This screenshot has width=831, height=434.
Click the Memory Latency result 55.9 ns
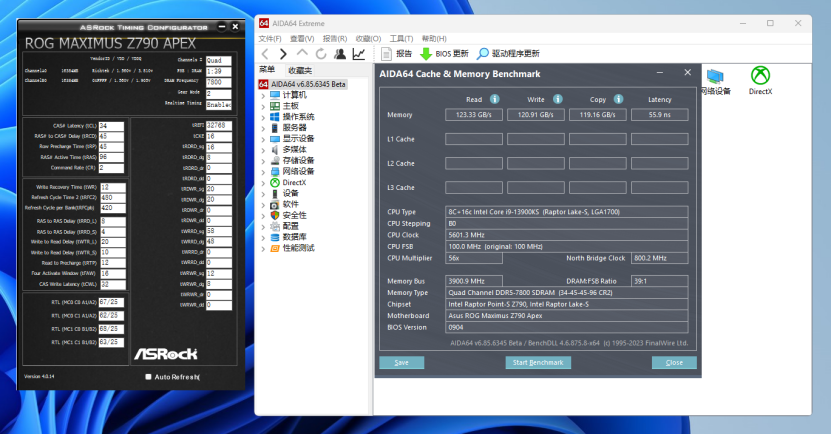660,114
